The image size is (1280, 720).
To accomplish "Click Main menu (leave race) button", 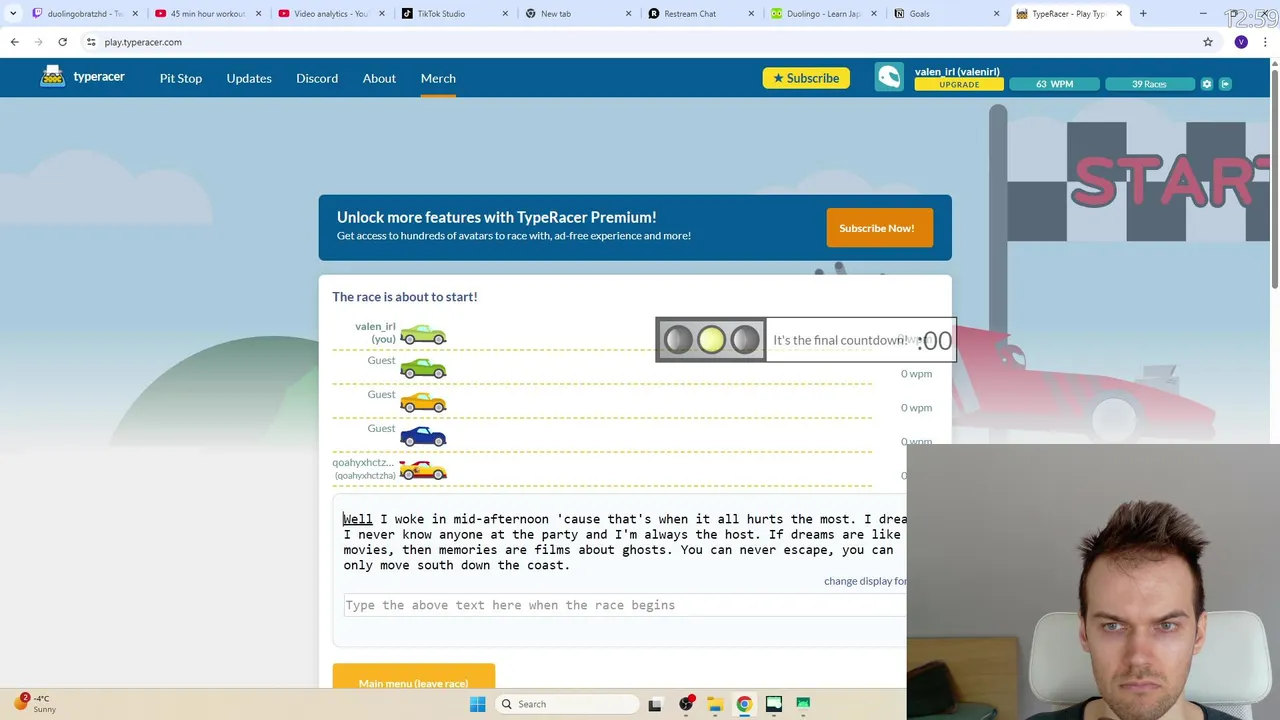I will 413,682.
